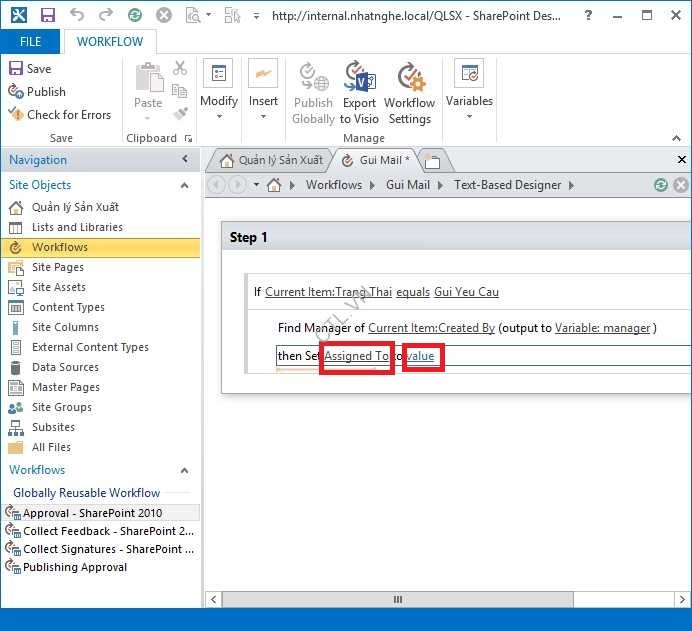Click Variable: manager link

click(x=603, y=328)
